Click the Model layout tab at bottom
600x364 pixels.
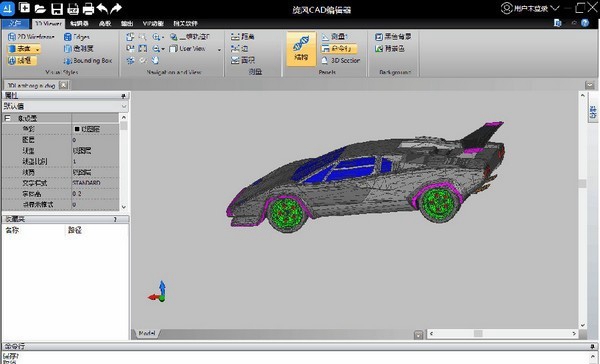[x=147, y=333]
